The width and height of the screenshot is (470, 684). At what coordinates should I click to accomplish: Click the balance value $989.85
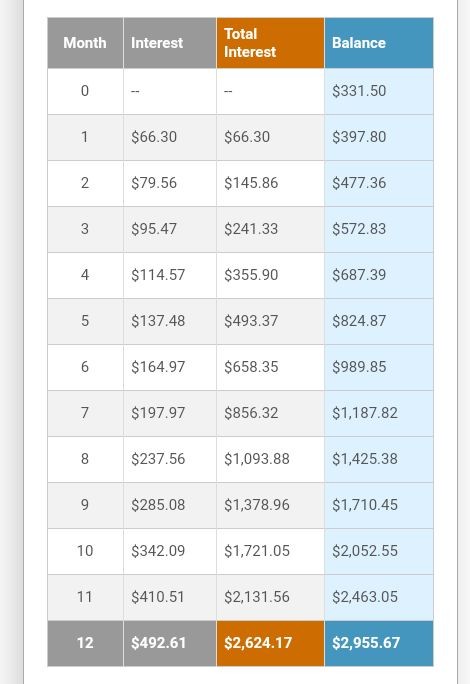[x=379, y=367]
